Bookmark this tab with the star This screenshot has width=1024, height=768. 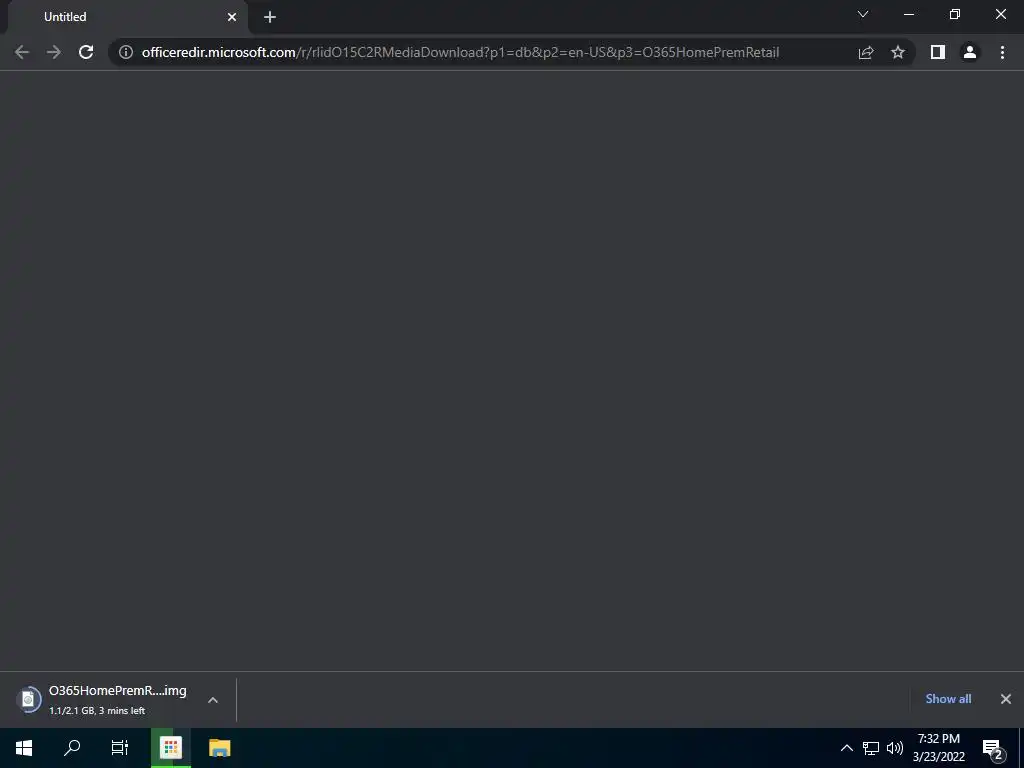898,52
